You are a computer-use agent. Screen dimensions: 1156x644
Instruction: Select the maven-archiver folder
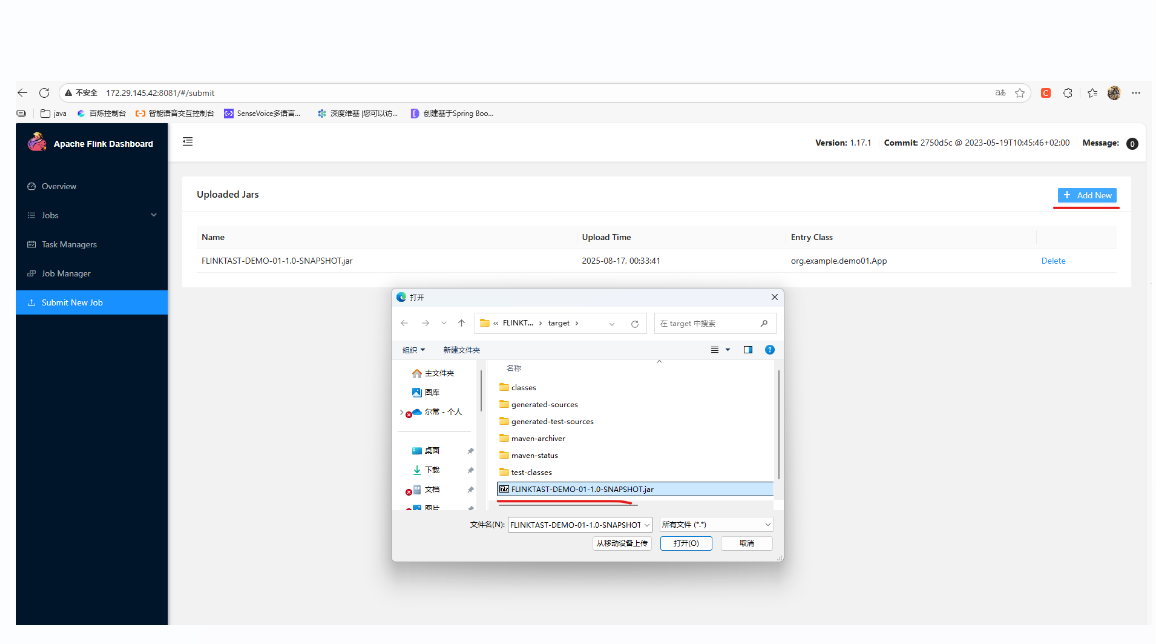[x=532, y=438]
